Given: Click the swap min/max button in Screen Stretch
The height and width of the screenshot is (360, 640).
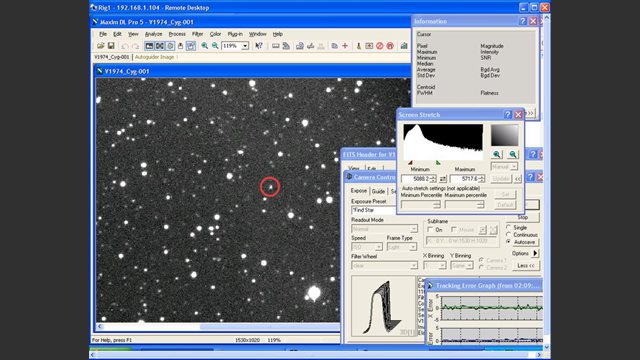Looking at the screenshot, I should [x=443, y=179].
